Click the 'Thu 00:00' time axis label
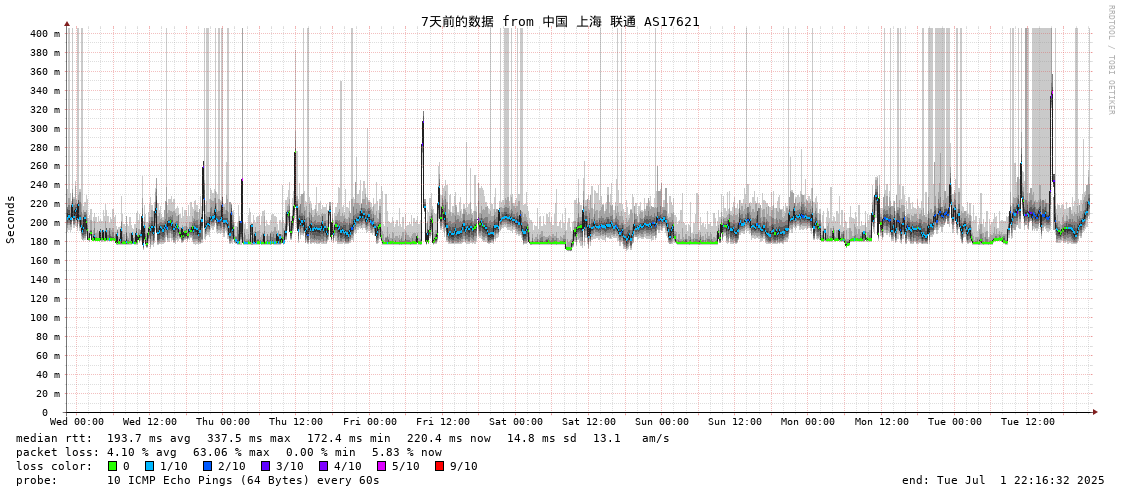The image size is (1121, 494). pyautogui.click(x=223, y=422)
